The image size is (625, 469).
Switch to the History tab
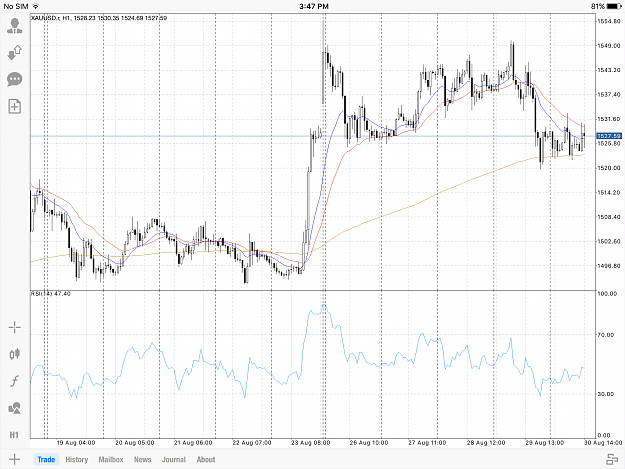click(x=77, y=459)
